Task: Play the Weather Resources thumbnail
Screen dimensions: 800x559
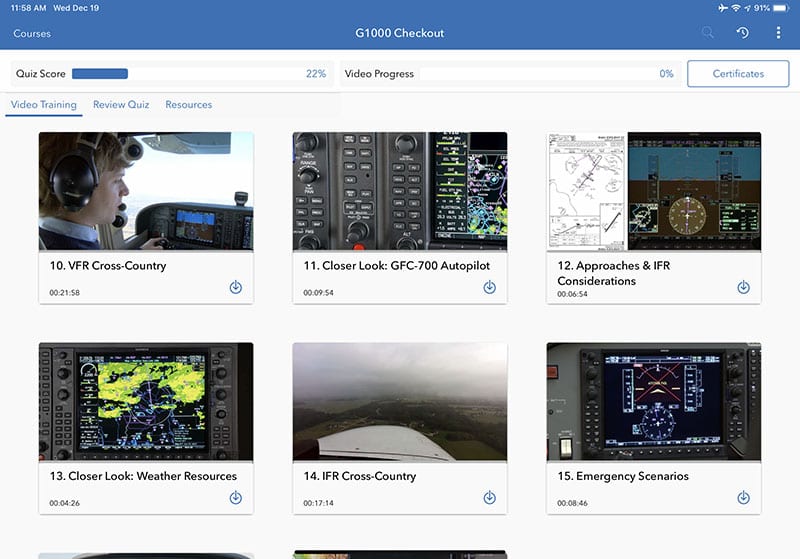Action: point(146,401)
